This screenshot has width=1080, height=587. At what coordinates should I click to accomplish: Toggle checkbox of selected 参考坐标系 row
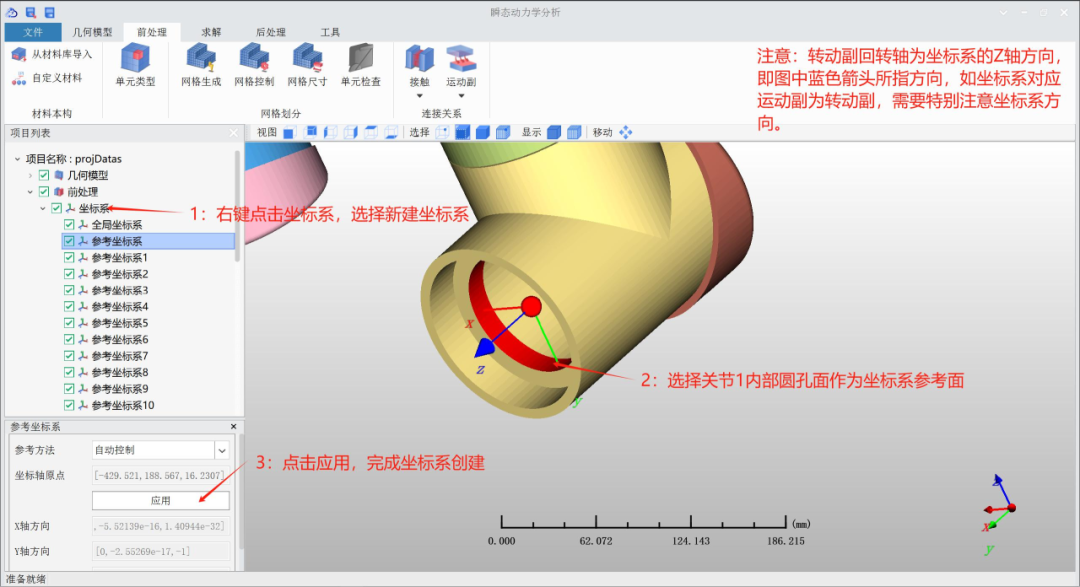point(69,241)
